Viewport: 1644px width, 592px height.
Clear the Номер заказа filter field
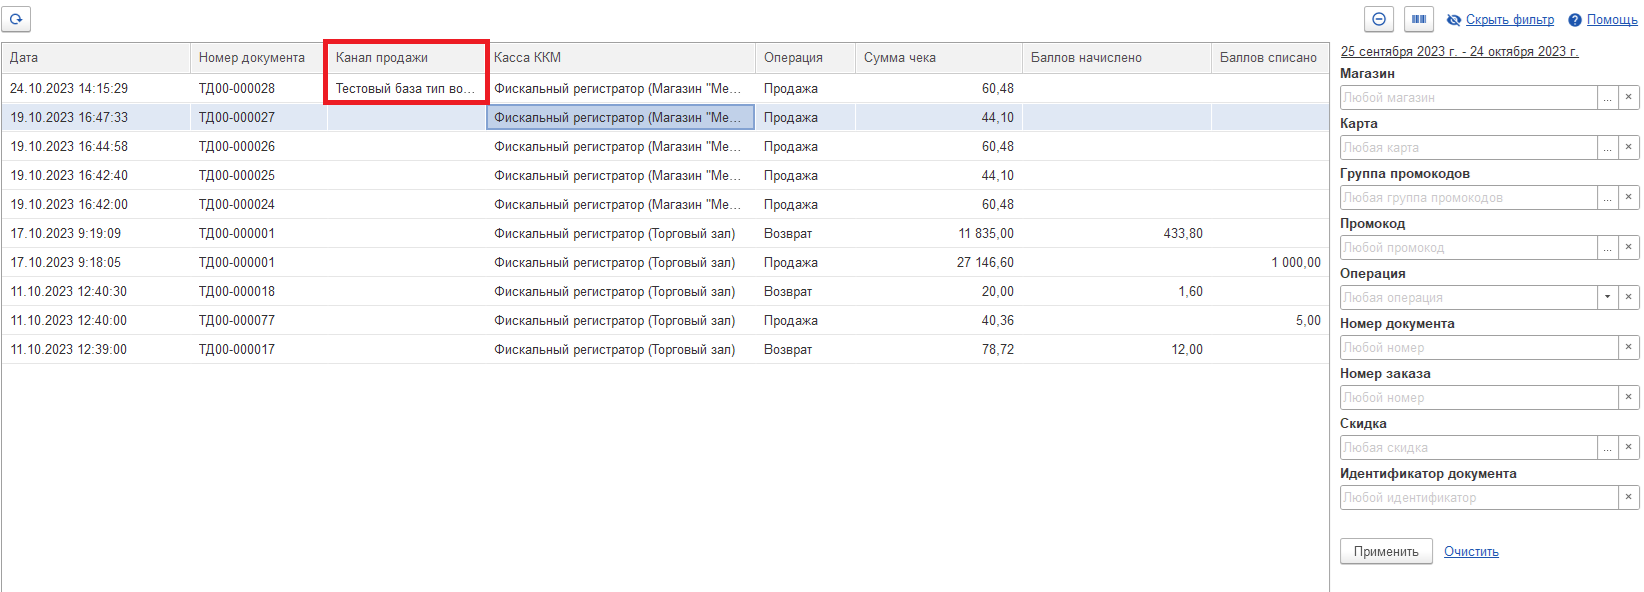1628,398
